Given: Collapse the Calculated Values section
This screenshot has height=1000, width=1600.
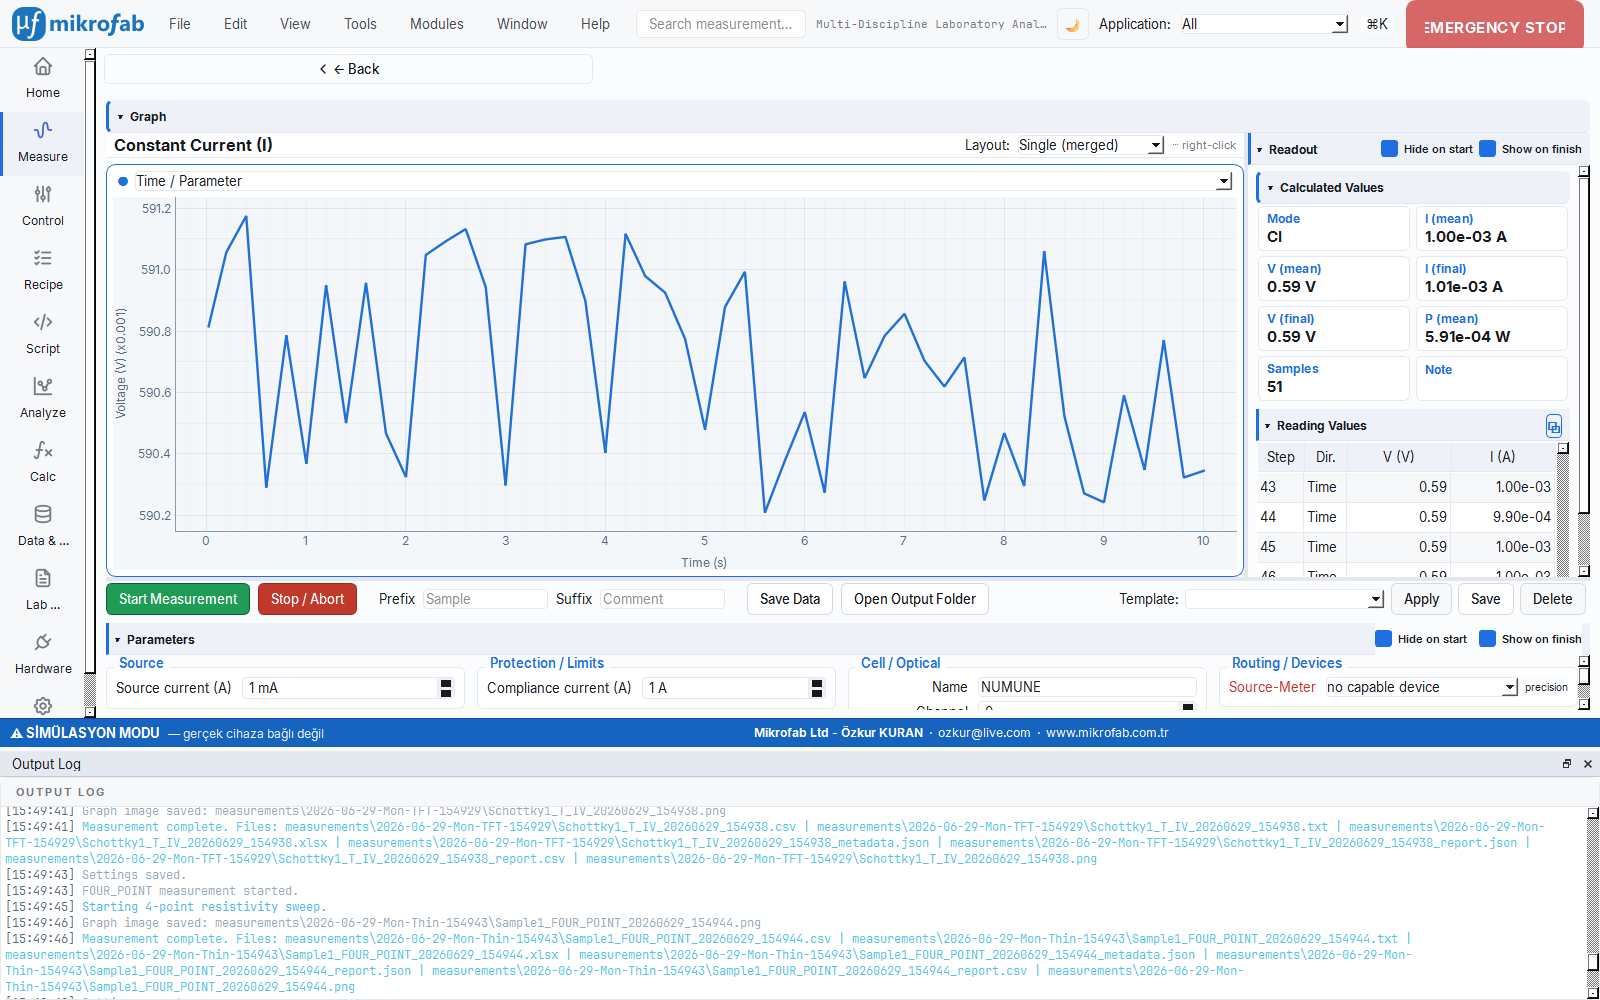Looking at the screenshot, I should 1271,188.
